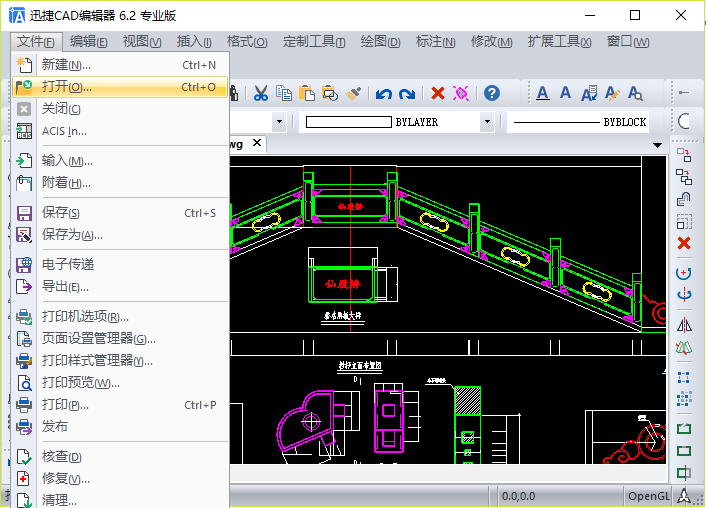Choose 页面设置管理器 menu entry

[121, 338]
